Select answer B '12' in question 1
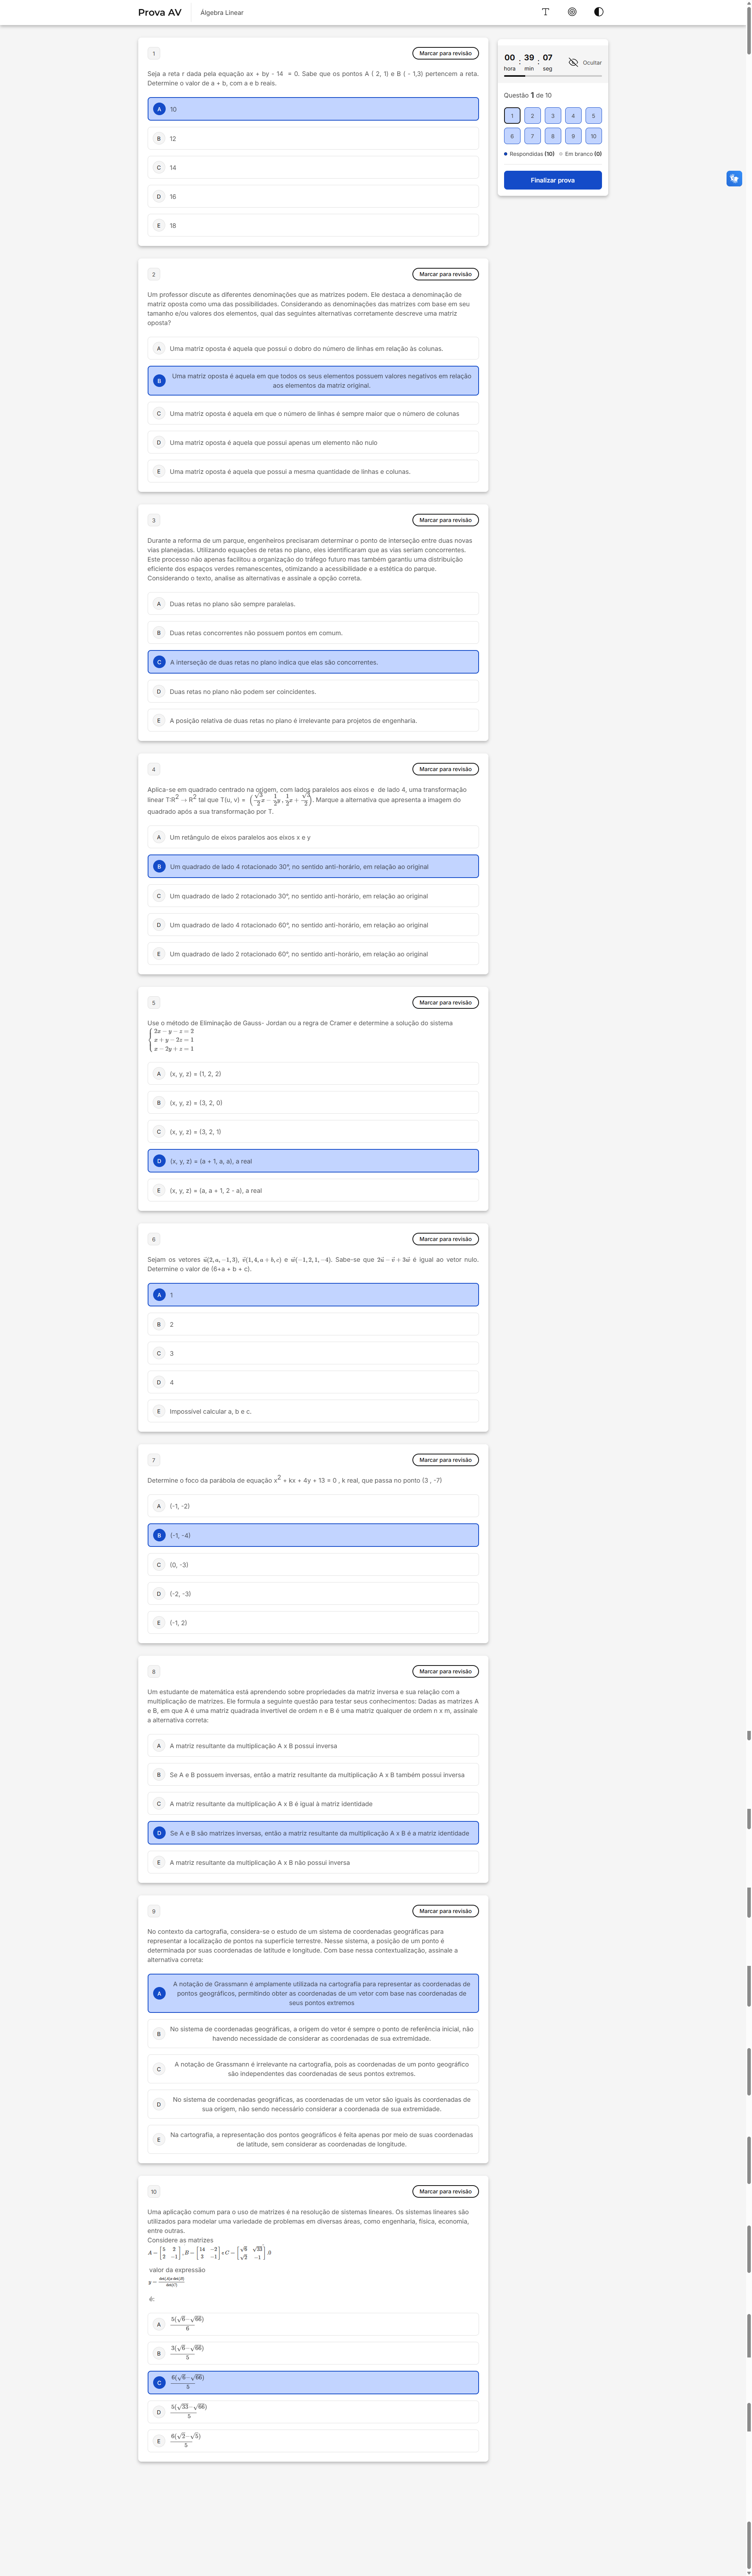Image resolution: width=752 pixels, height=2576 pixels. (313, 139)
